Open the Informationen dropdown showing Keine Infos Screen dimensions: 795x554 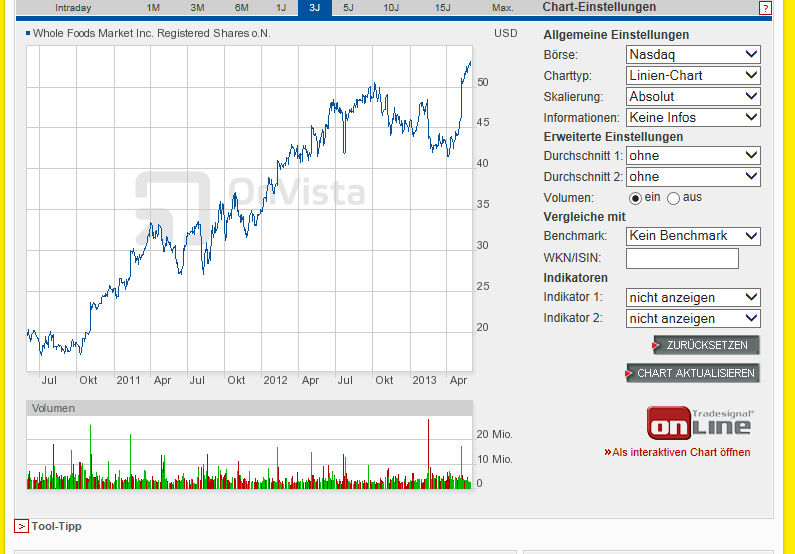click(x=693, y=118)
